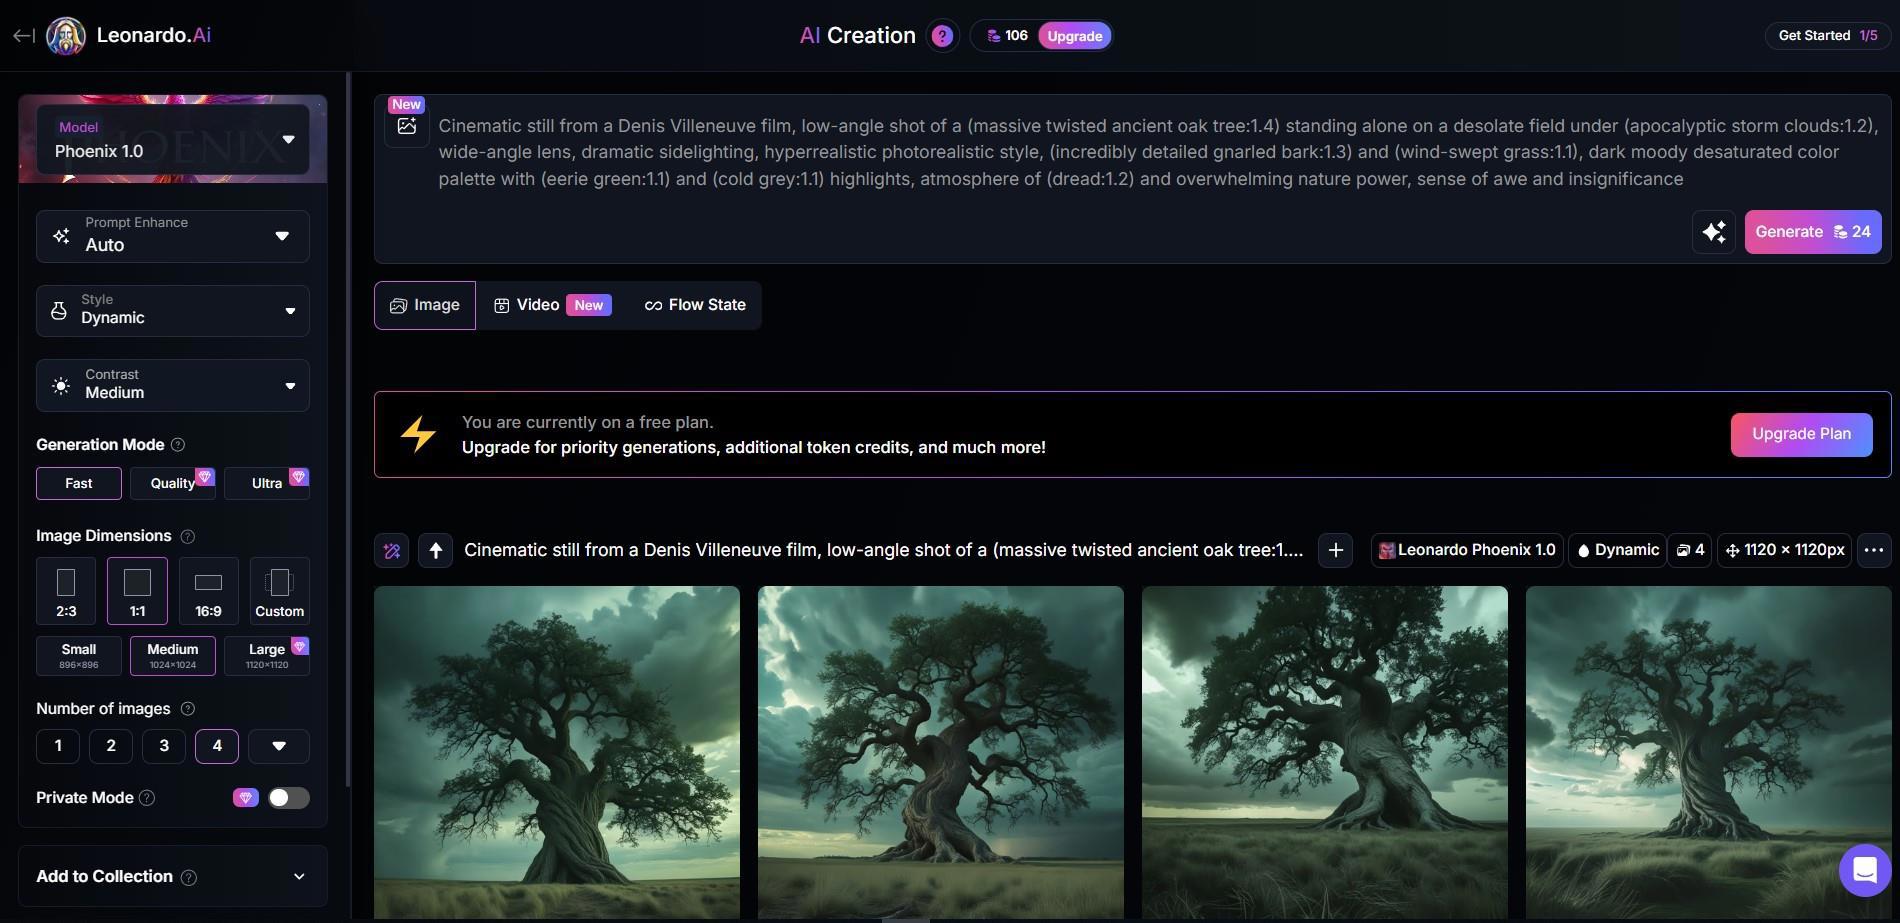Screen dimensions: 1900x923
Task: Choose Custom image dimensions
Action: point(279,591)
